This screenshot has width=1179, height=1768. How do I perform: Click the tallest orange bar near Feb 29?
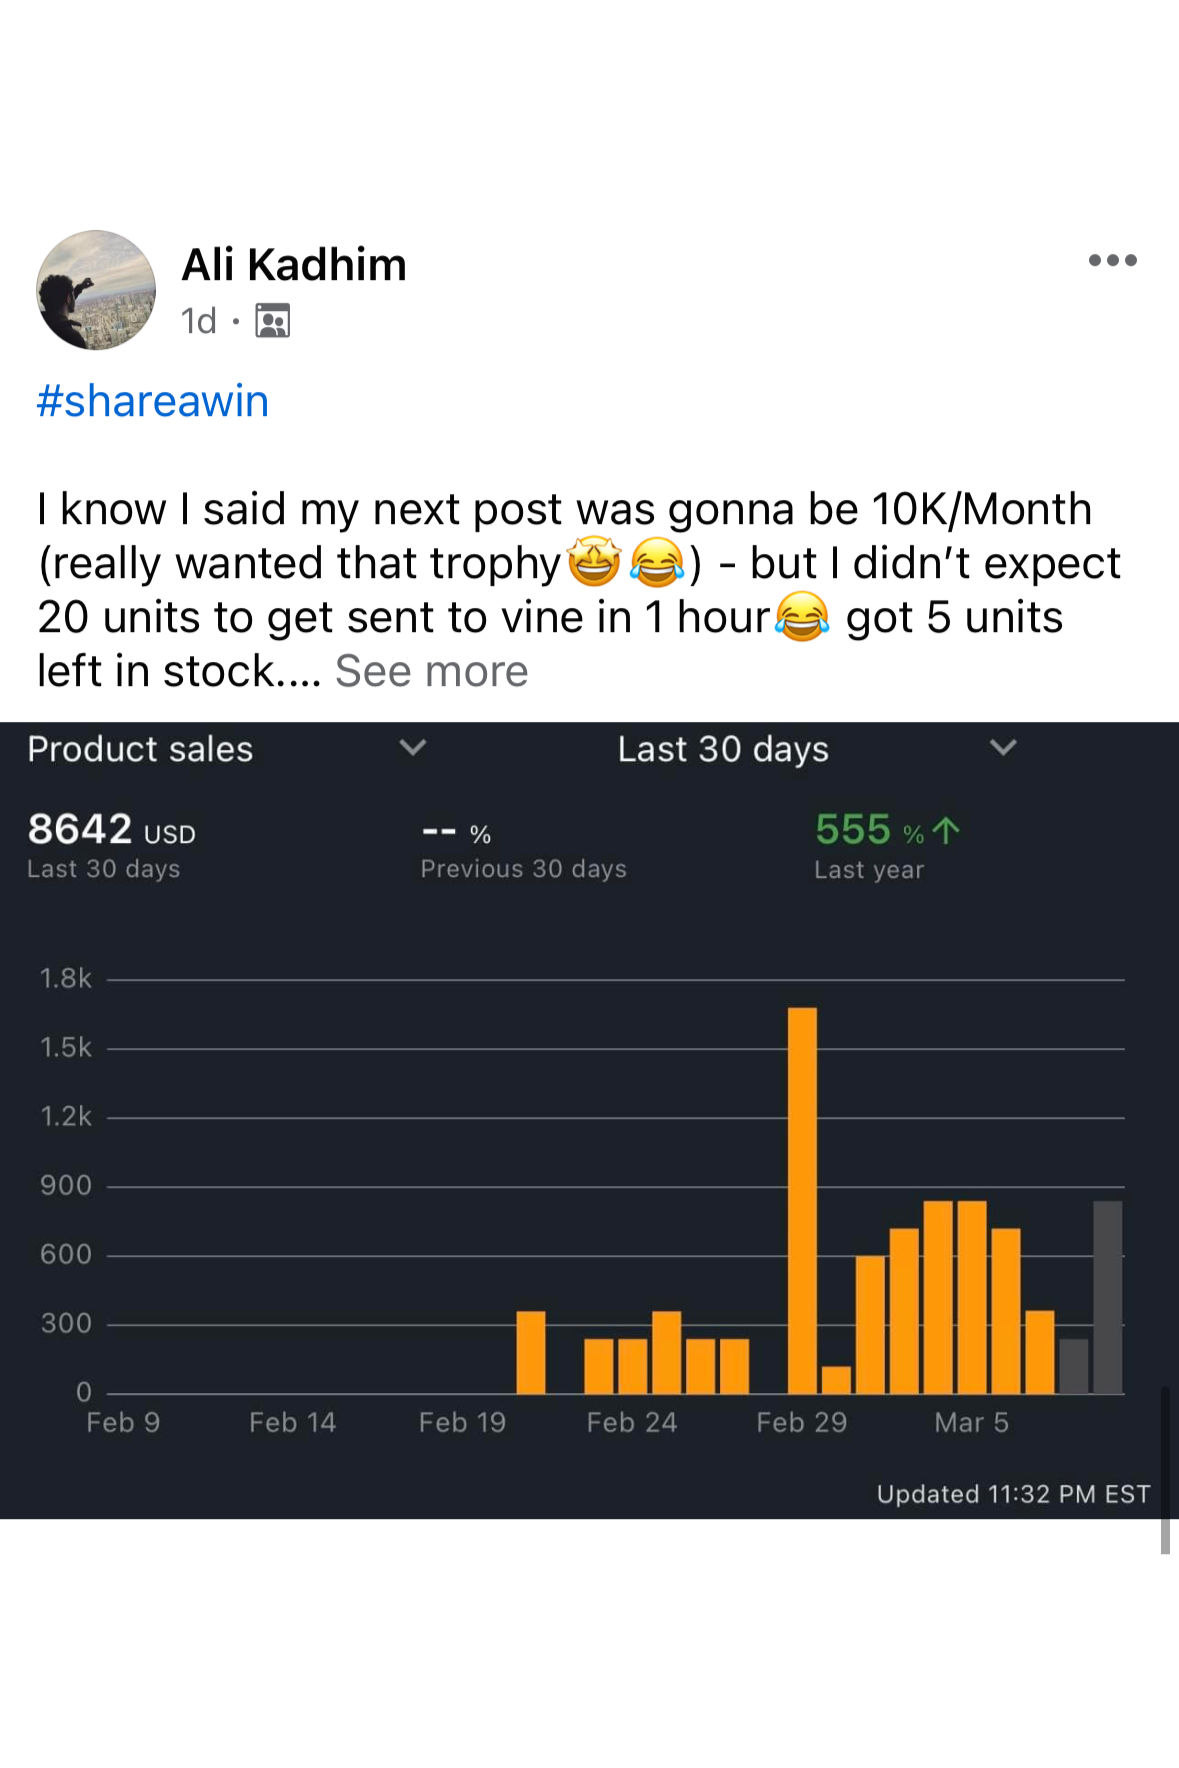point(802,1200)
